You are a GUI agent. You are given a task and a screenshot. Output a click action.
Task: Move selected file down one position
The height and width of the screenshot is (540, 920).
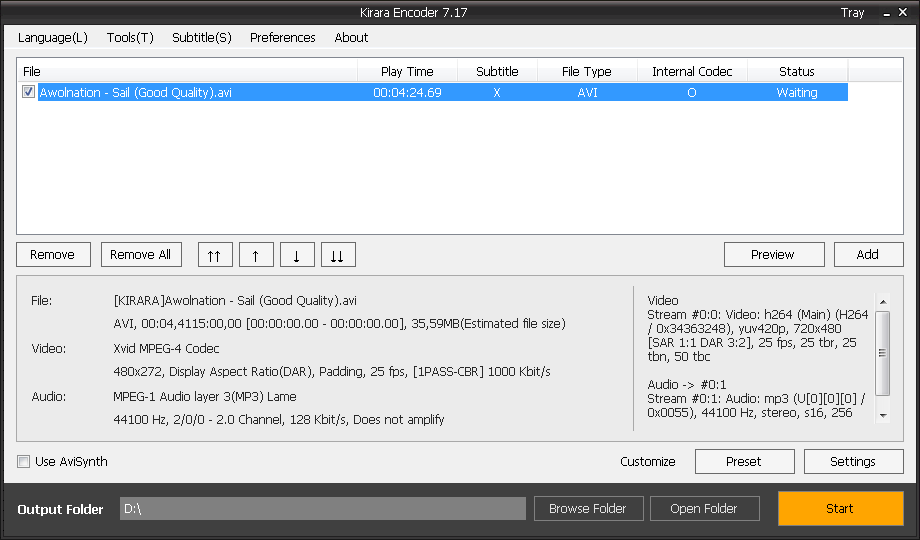click(297, 255)
